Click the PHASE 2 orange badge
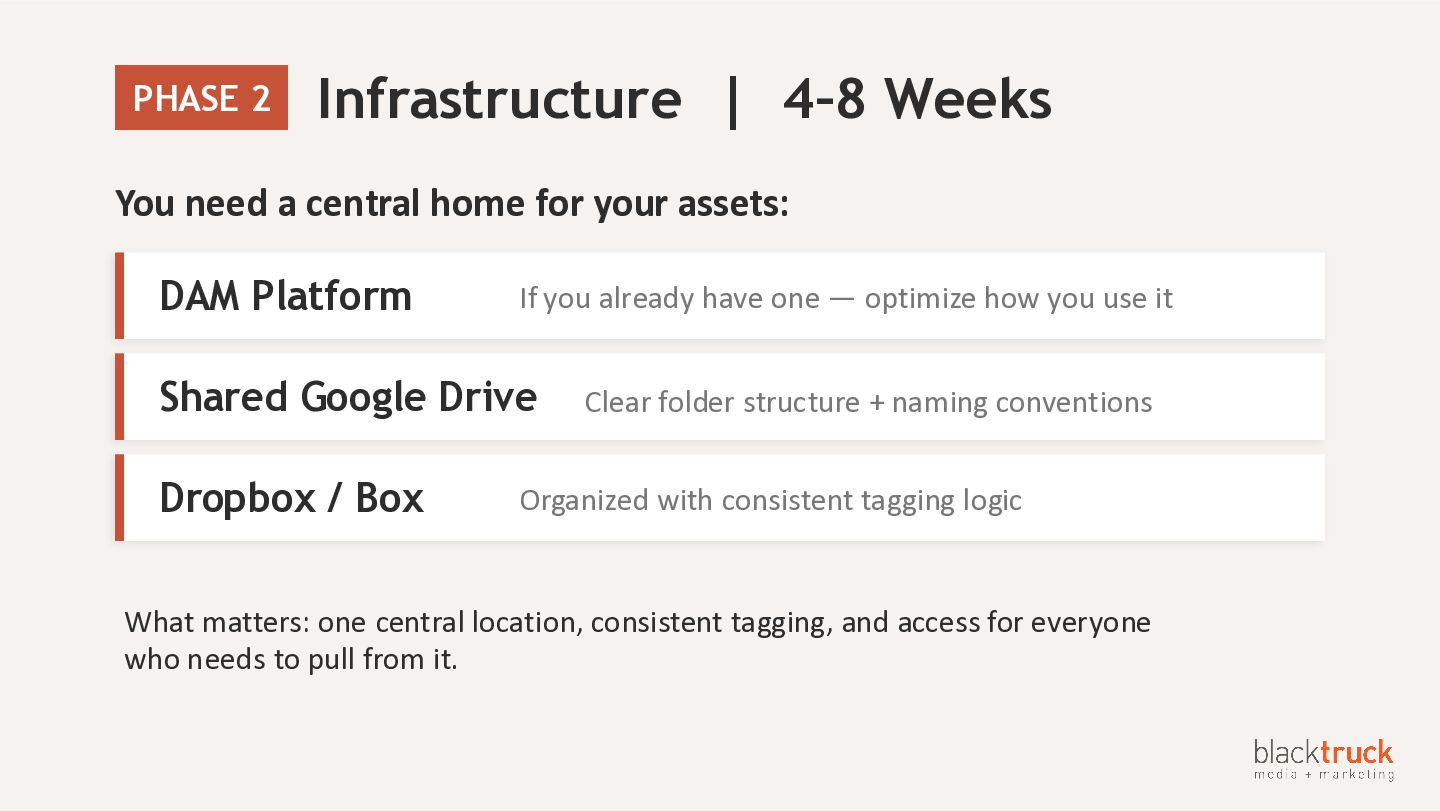 coord(201,98)
